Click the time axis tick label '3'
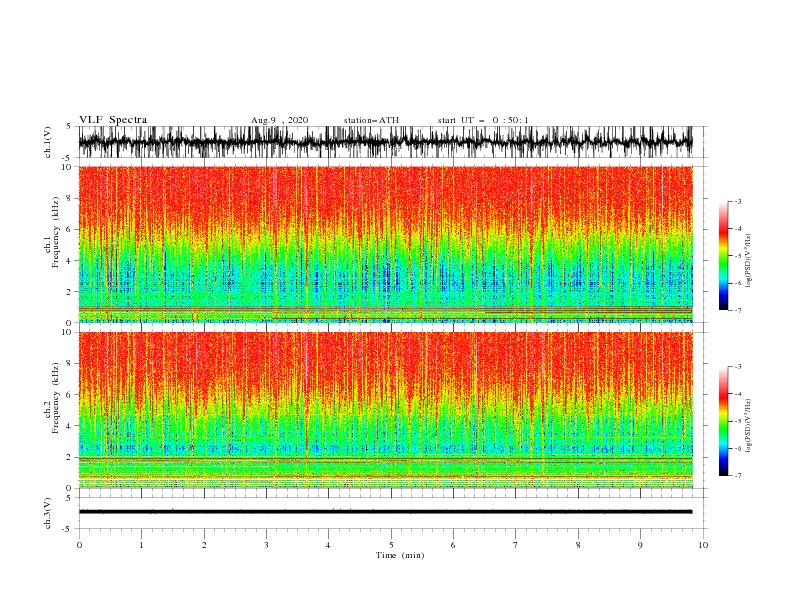 [266, 545]
